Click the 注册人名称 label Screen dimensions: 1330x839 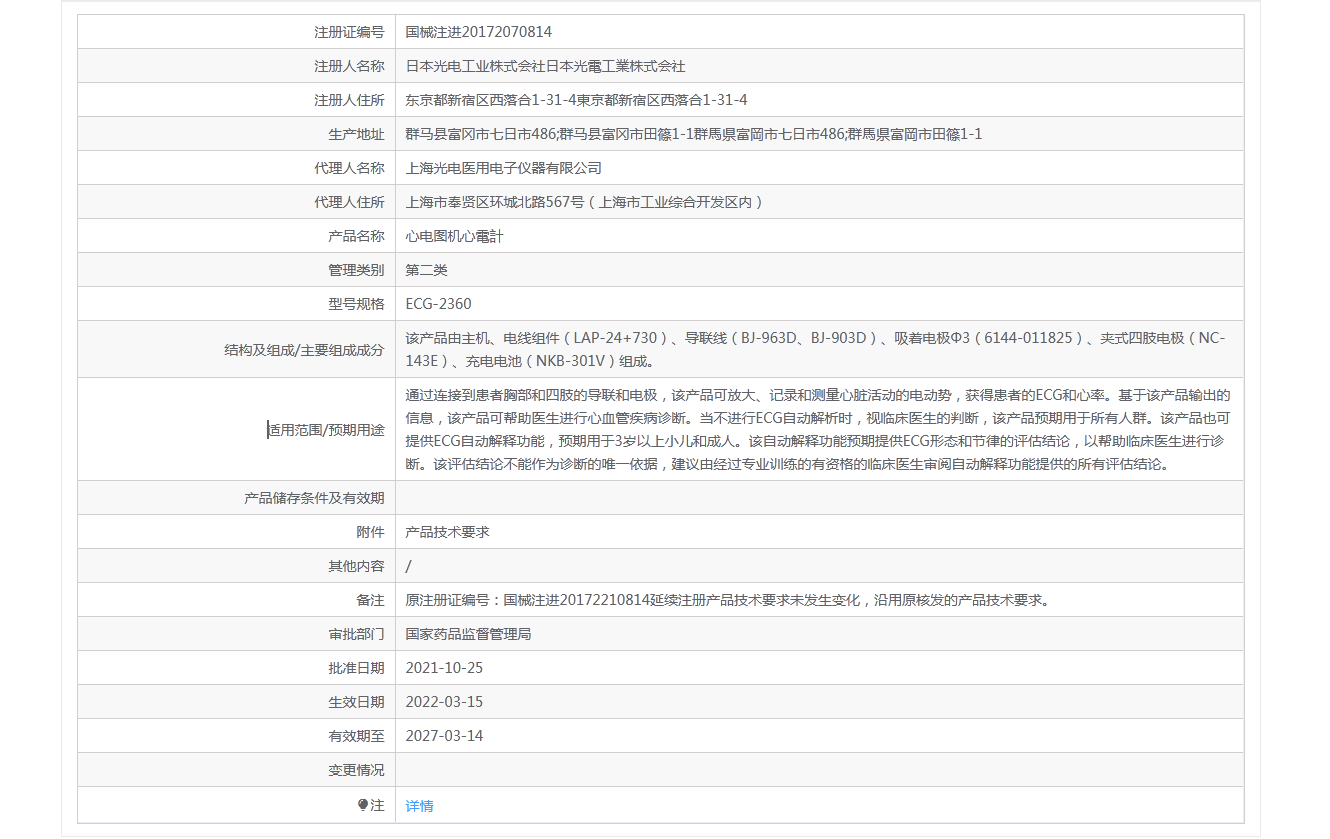pos(349,66)
